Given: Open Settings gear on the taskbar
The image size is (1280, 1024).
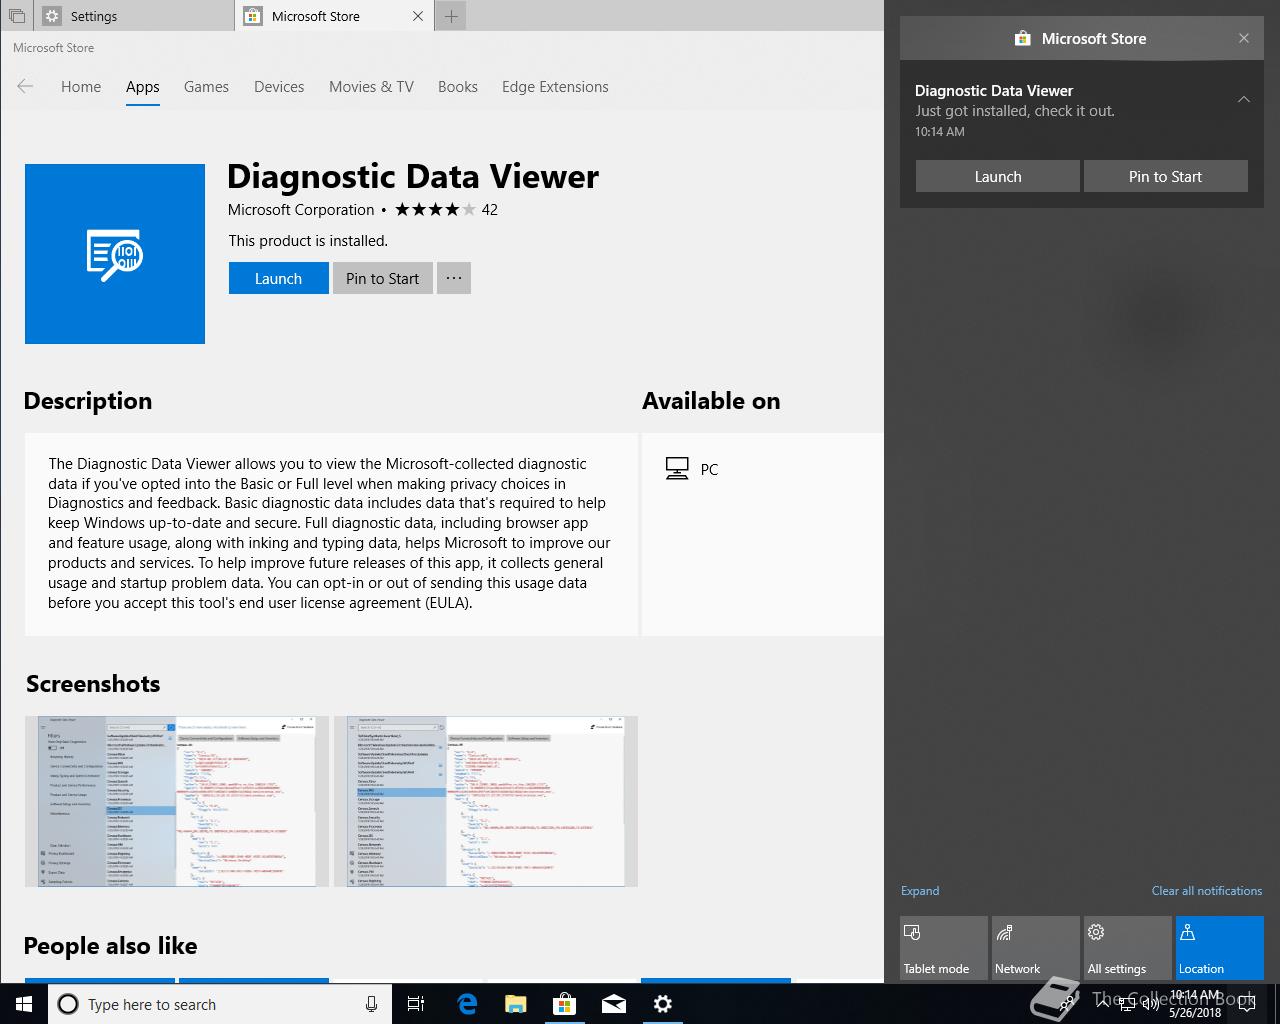Looking at the screenshot, I should tap(663, 1004).
